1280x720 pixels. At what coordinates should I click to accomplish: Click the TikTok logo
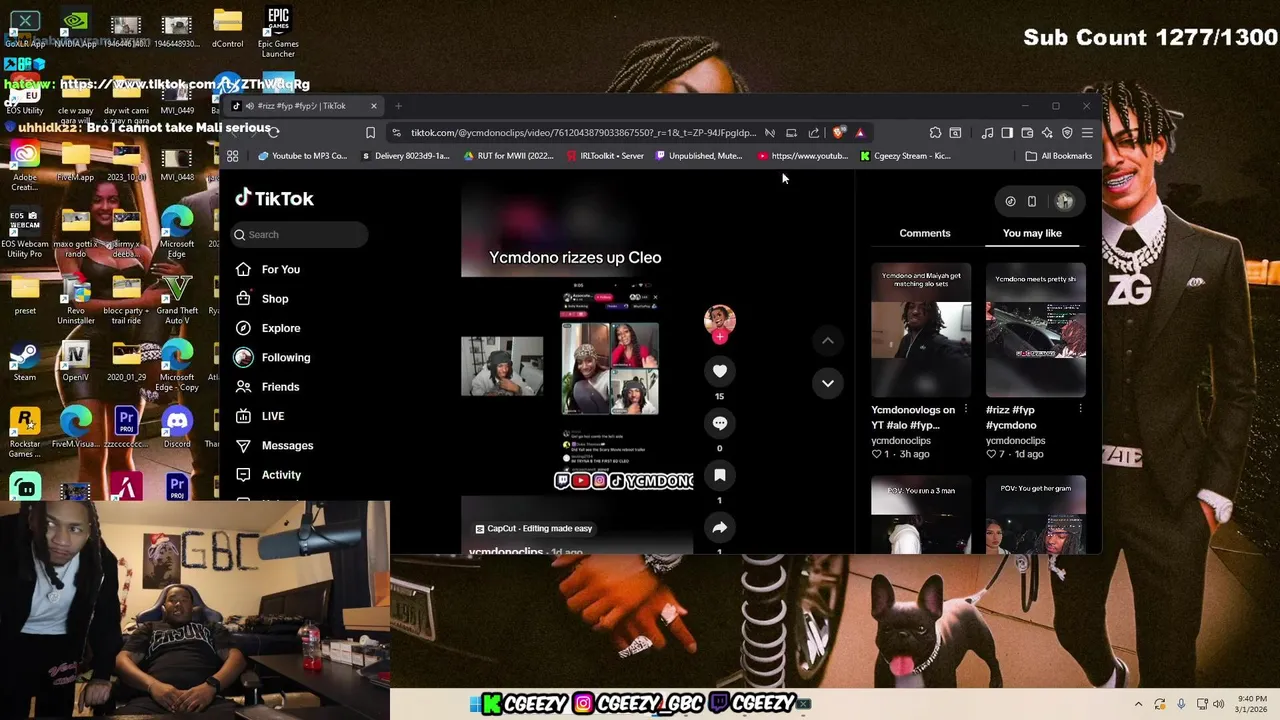click(275, 198)
